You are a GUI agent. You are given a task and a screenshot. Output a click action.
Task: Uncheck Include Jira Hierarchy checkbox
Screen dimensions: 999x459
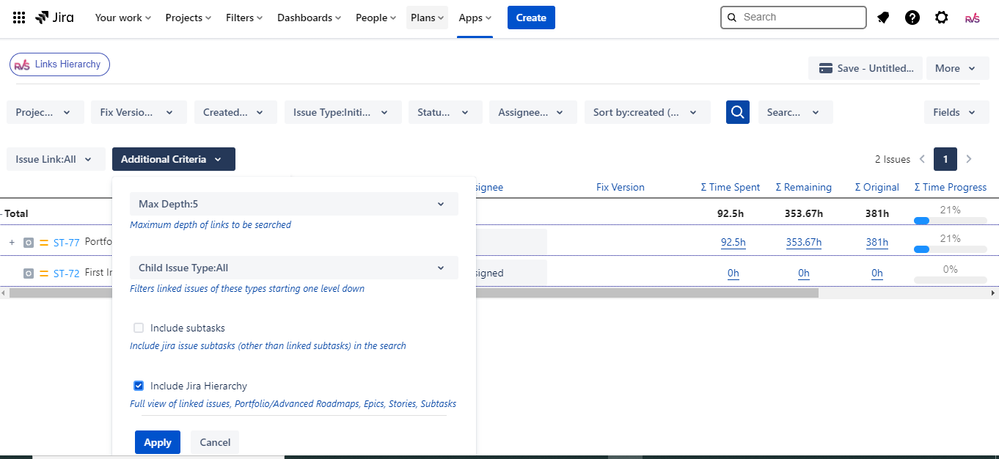138,386
